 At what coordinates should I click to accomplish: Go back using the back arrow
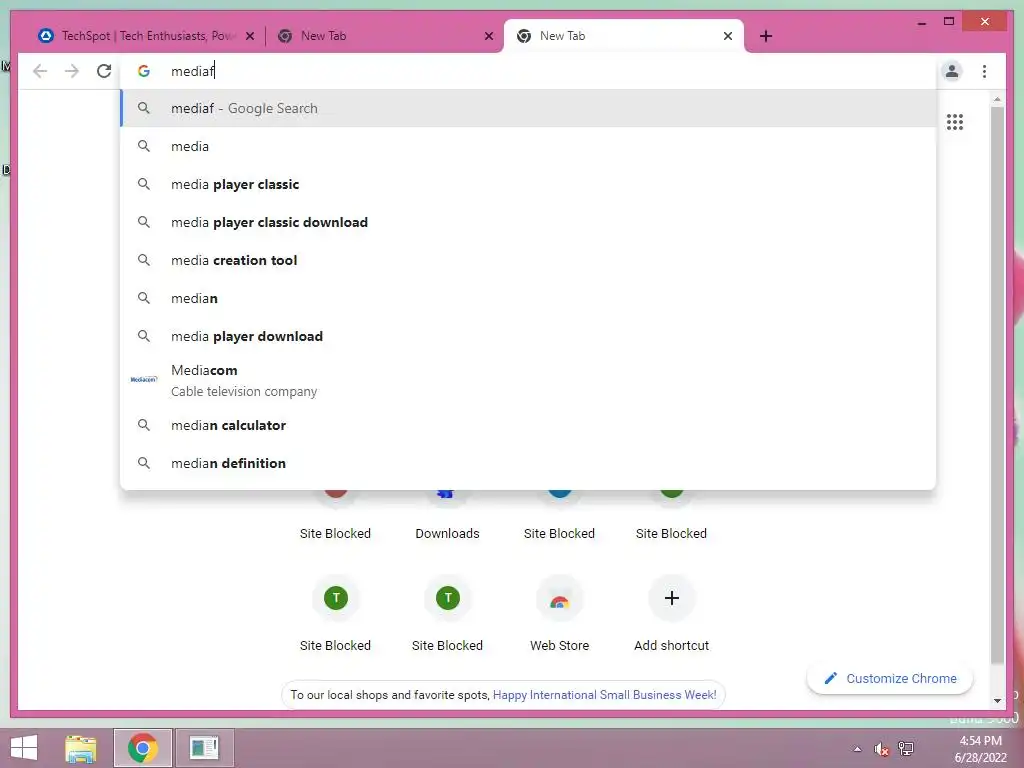click(40, 71)
